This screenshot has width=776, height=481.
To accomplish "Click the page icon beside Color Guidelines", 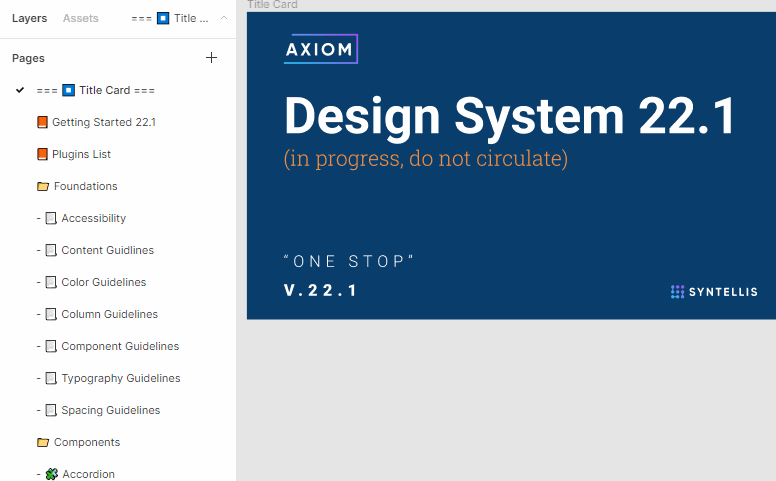I will (x=51, y=282).
